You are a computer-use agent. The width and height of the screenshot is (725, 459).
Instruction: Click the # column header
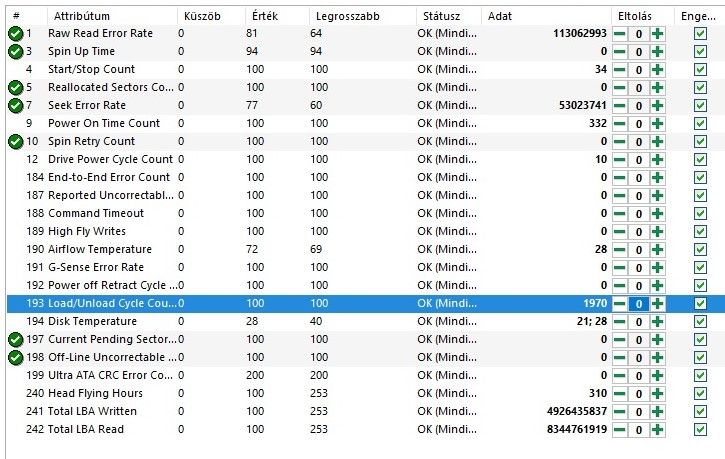pos(26,16)
